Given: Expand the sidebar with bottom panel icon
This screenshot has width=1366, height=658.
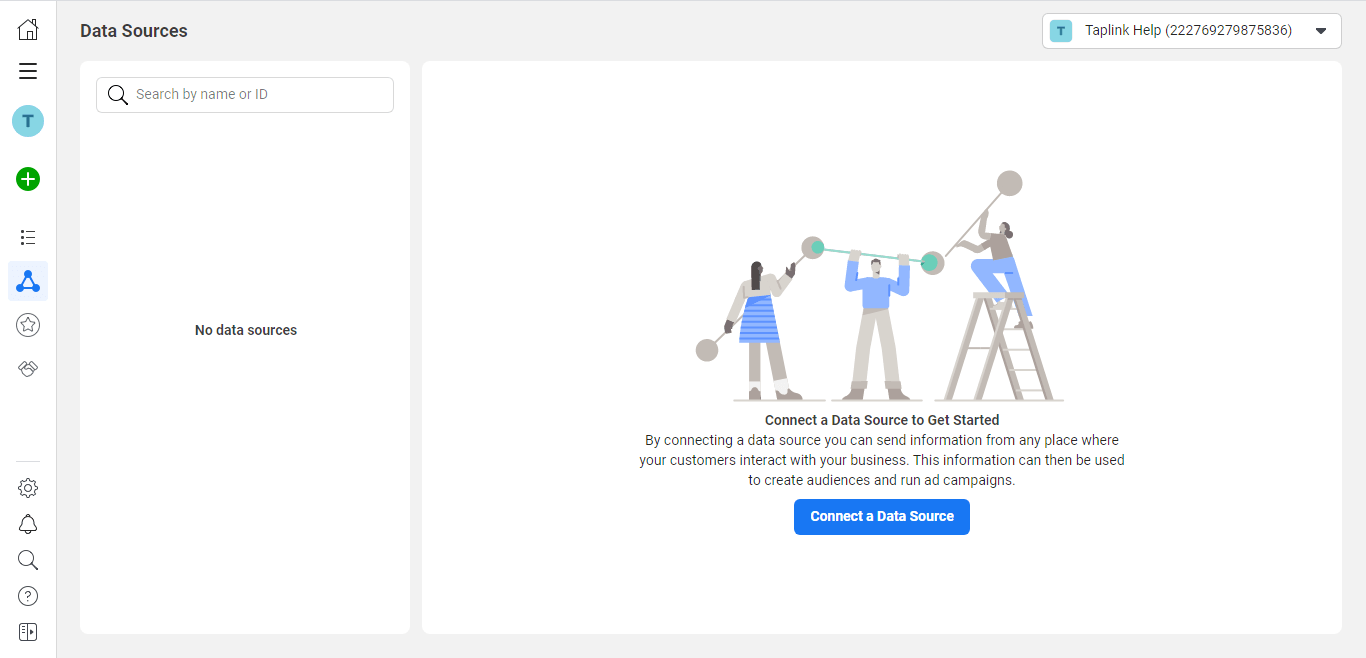Looking at the screenshot, I should pos(28,632).
